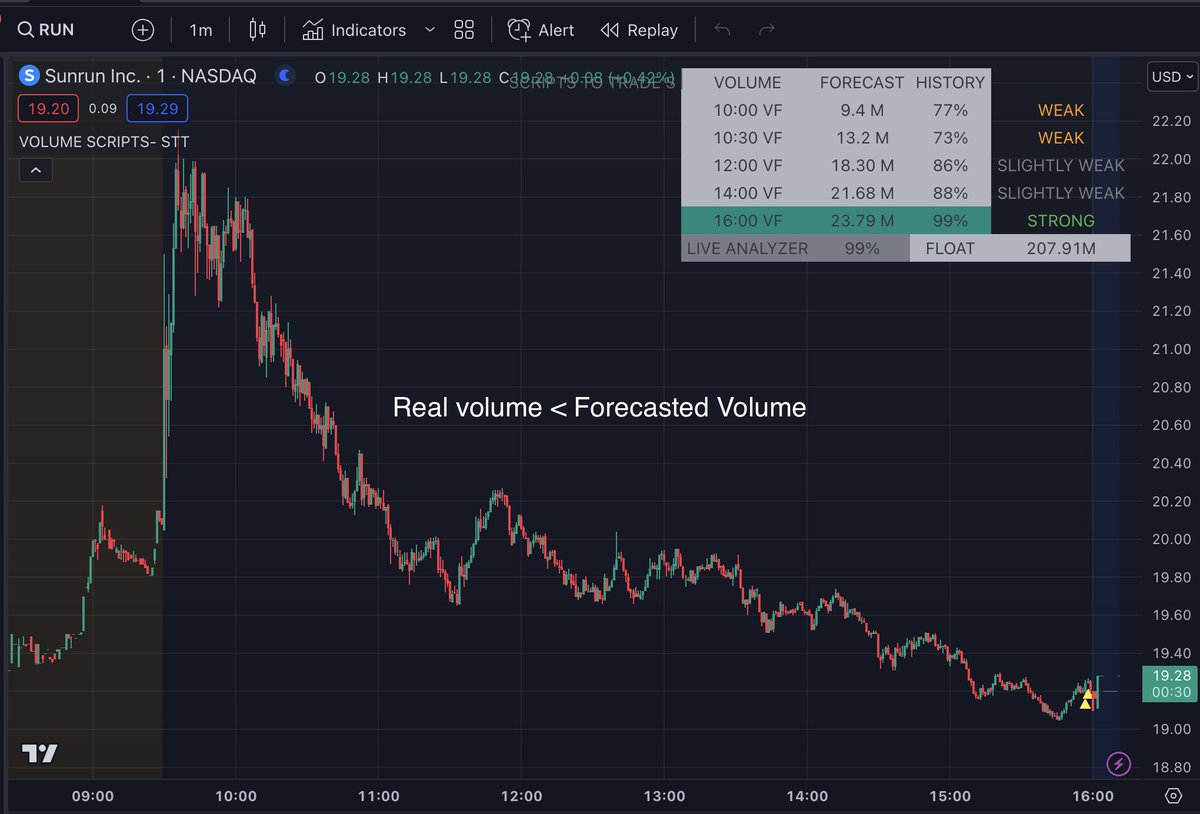Click the FORECAST column header
This screenshot has width=1200, height=814.
point(862,83)
